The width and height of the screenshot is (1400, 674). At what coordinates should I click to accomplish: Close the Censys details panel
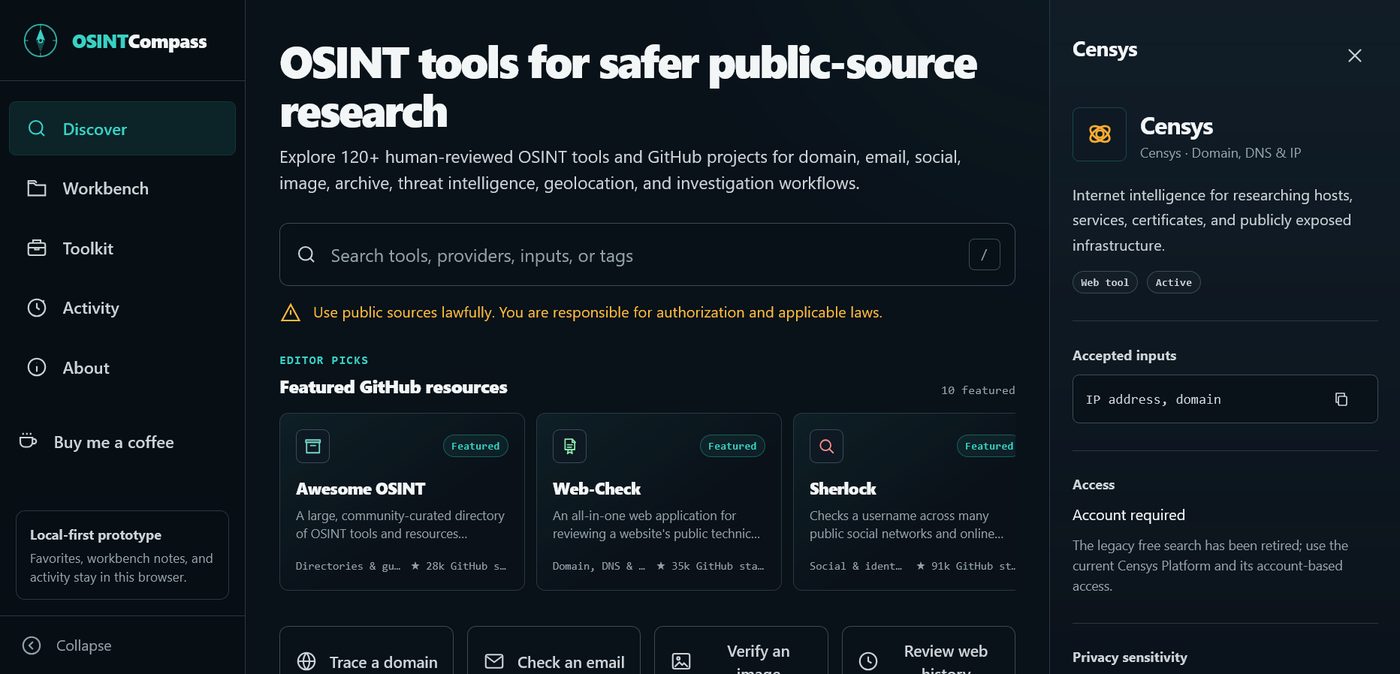[x=1355, y=56]
